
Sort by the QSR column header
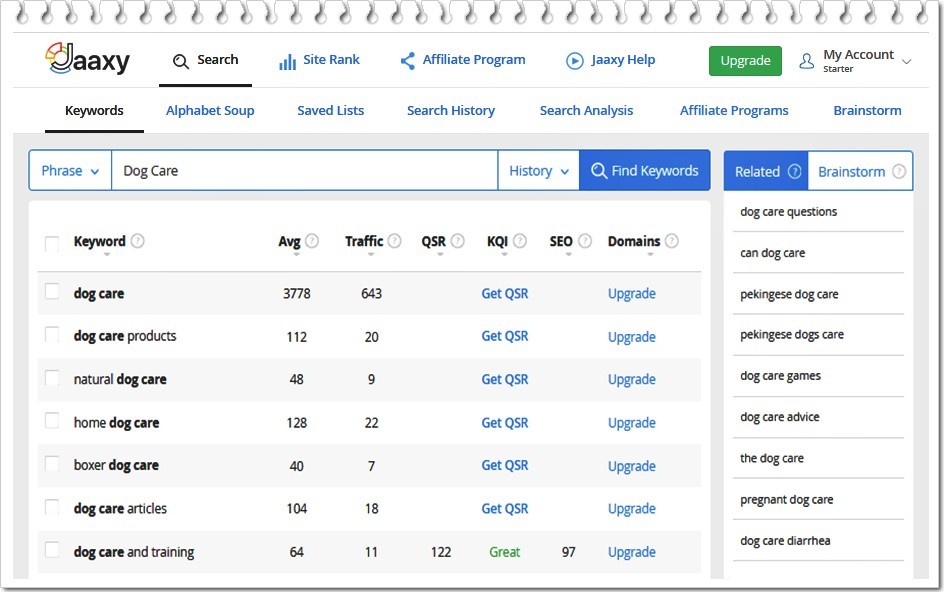point(433,241)
